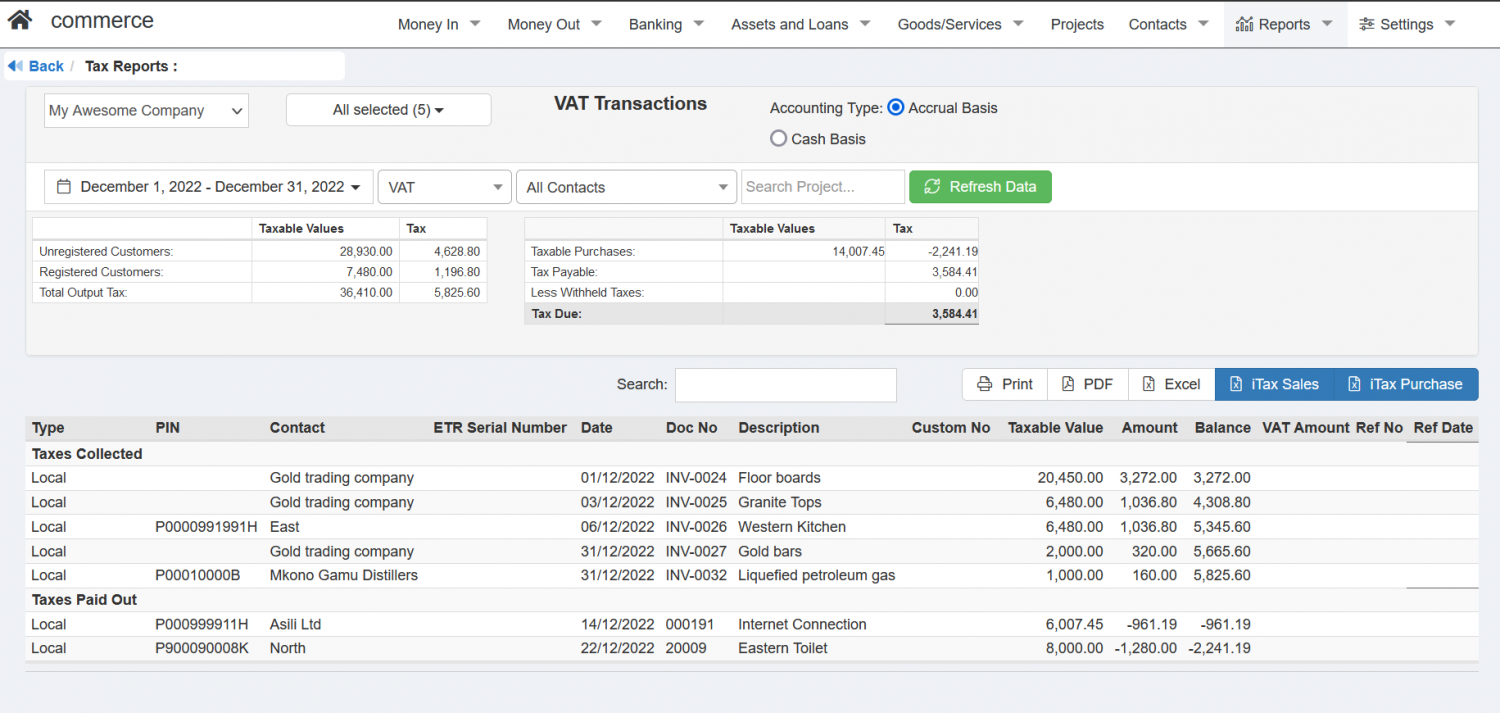Click the Settings sliders icon
Screen dimensions: 1500x713
(x=1367, y=24)
